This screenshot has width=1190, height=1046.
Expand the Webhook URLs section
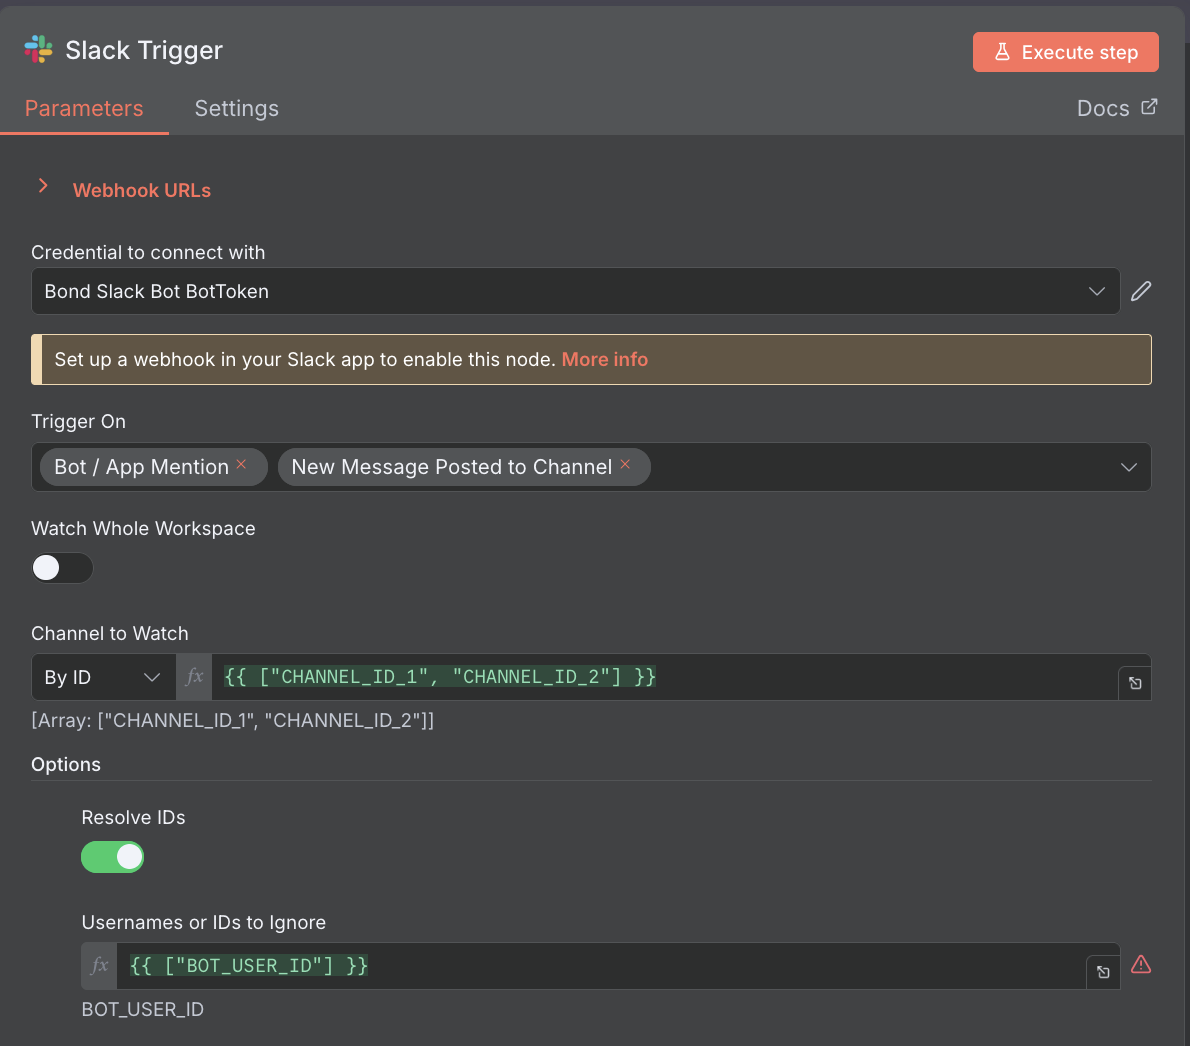[x=43, y=185]
